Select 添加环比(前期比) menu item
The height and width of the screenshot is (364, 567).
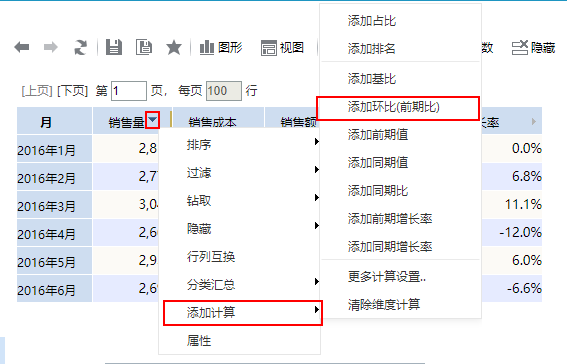point(398,107)
